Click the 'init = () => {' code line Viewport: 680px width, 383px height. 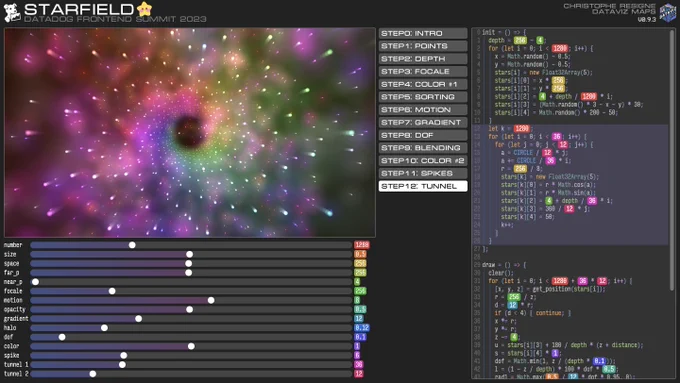pyautogui.click(x=504, y=32)
